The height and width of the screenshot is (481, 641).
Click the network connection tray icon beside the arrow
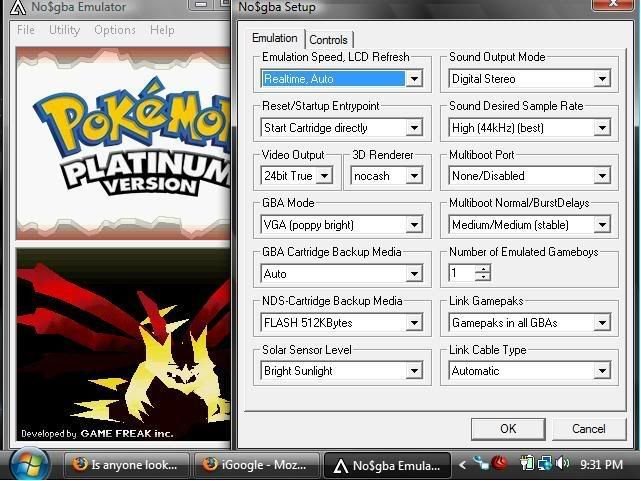[x=481, y=463]
